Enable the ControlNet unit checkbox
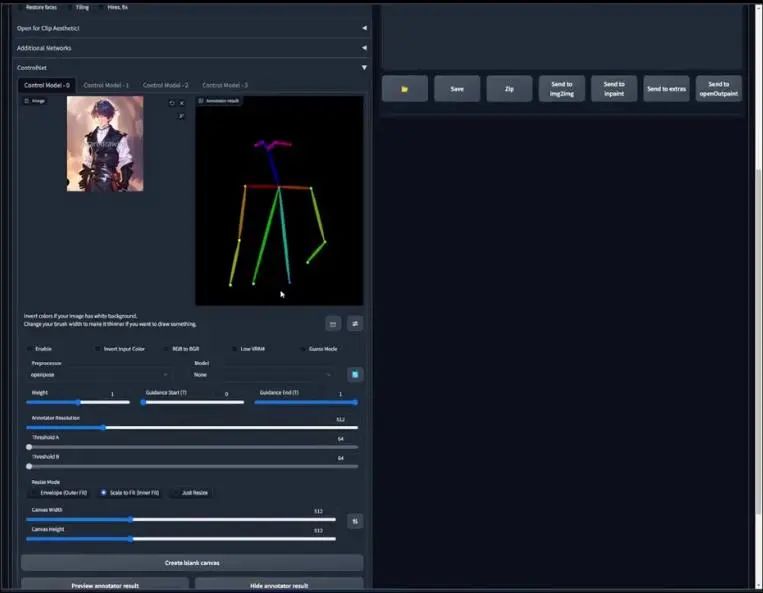 point(30,349)
